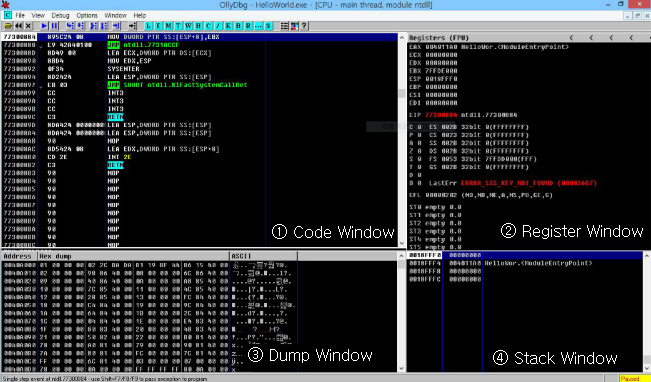Select the INT 2E instruction line
The width and height of the screenshot is (651, 382).
[199, 157]
